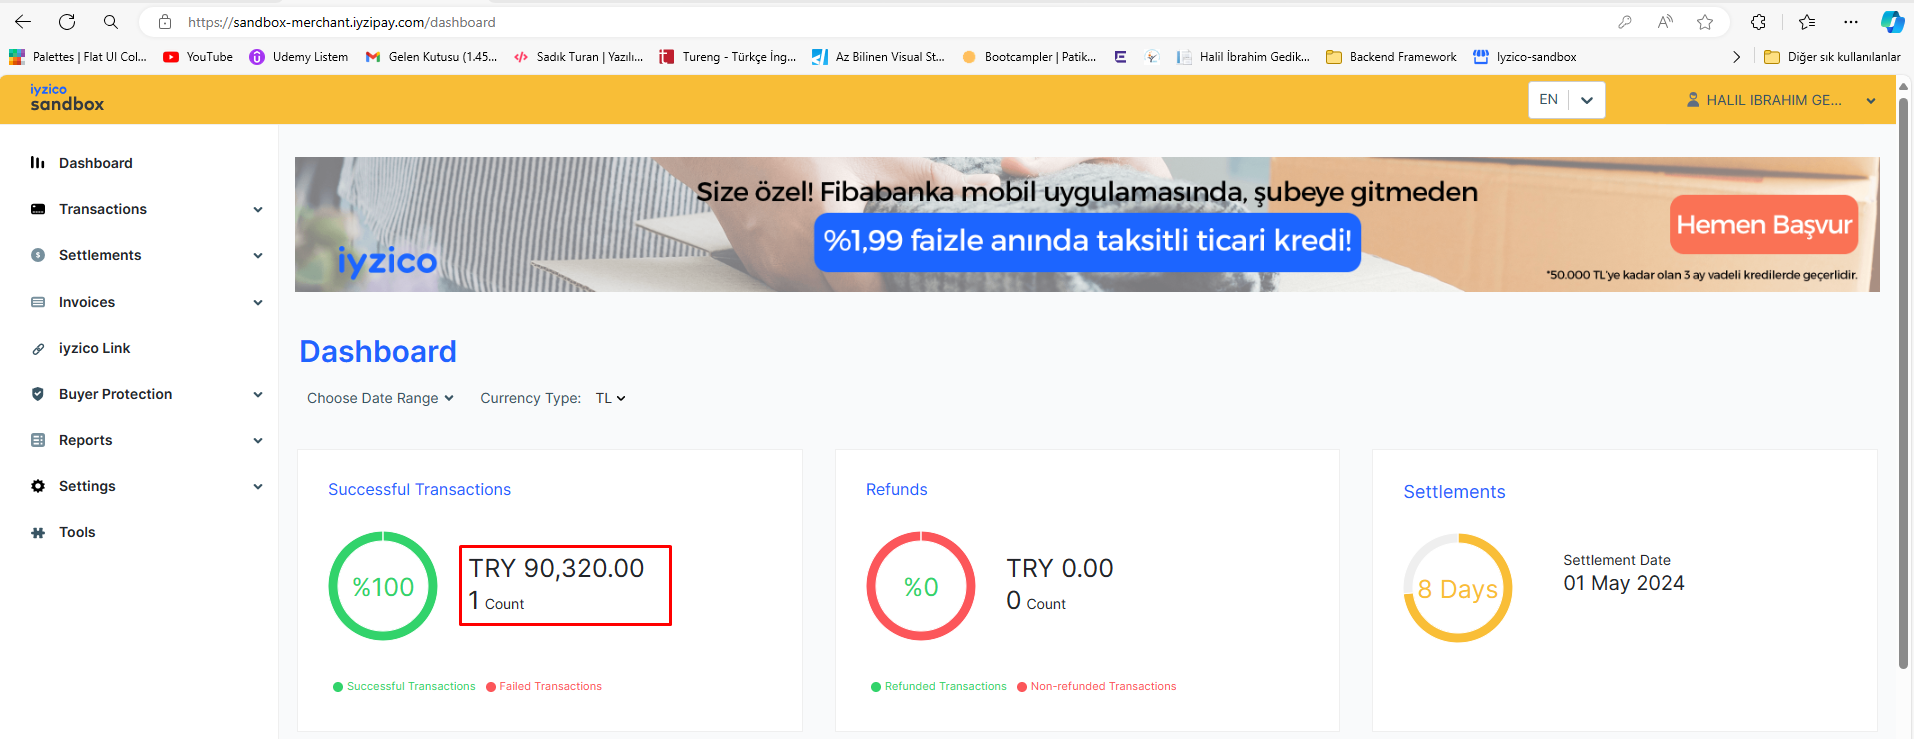Expand Settings chevron

pos(258,486)
